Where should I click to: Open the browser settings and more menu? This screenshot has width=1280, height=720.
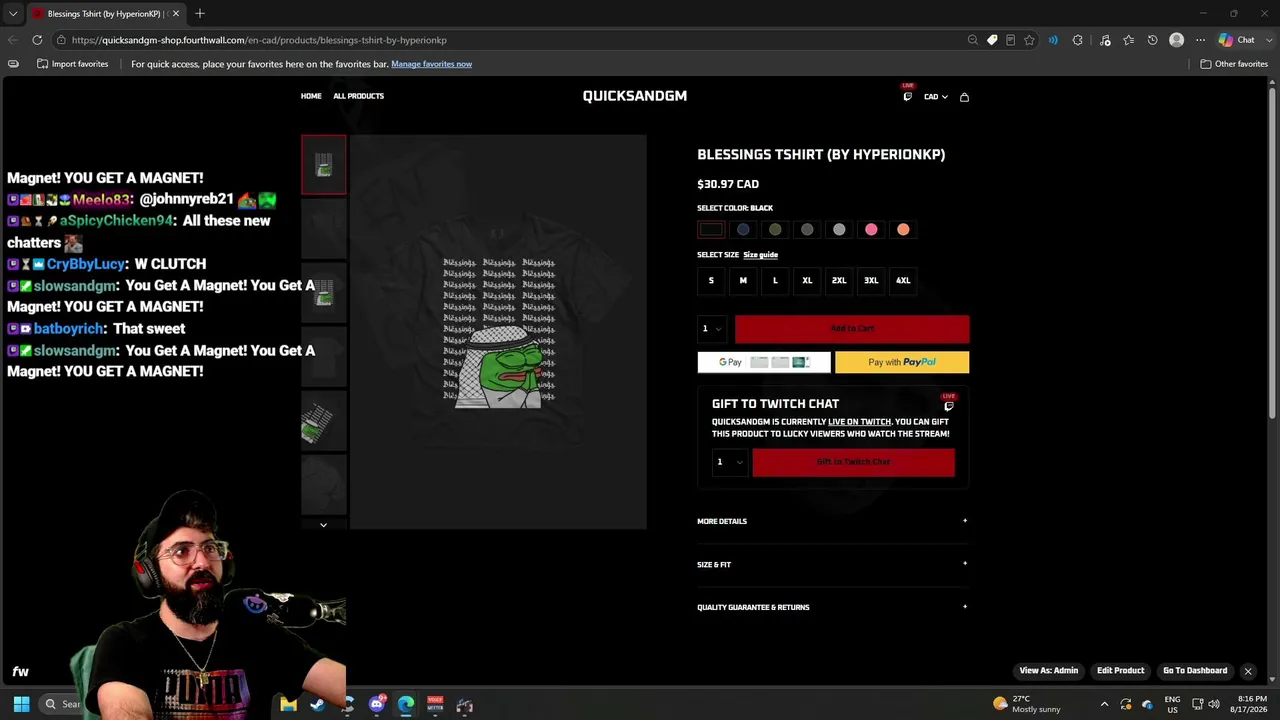click(1200, 40)
